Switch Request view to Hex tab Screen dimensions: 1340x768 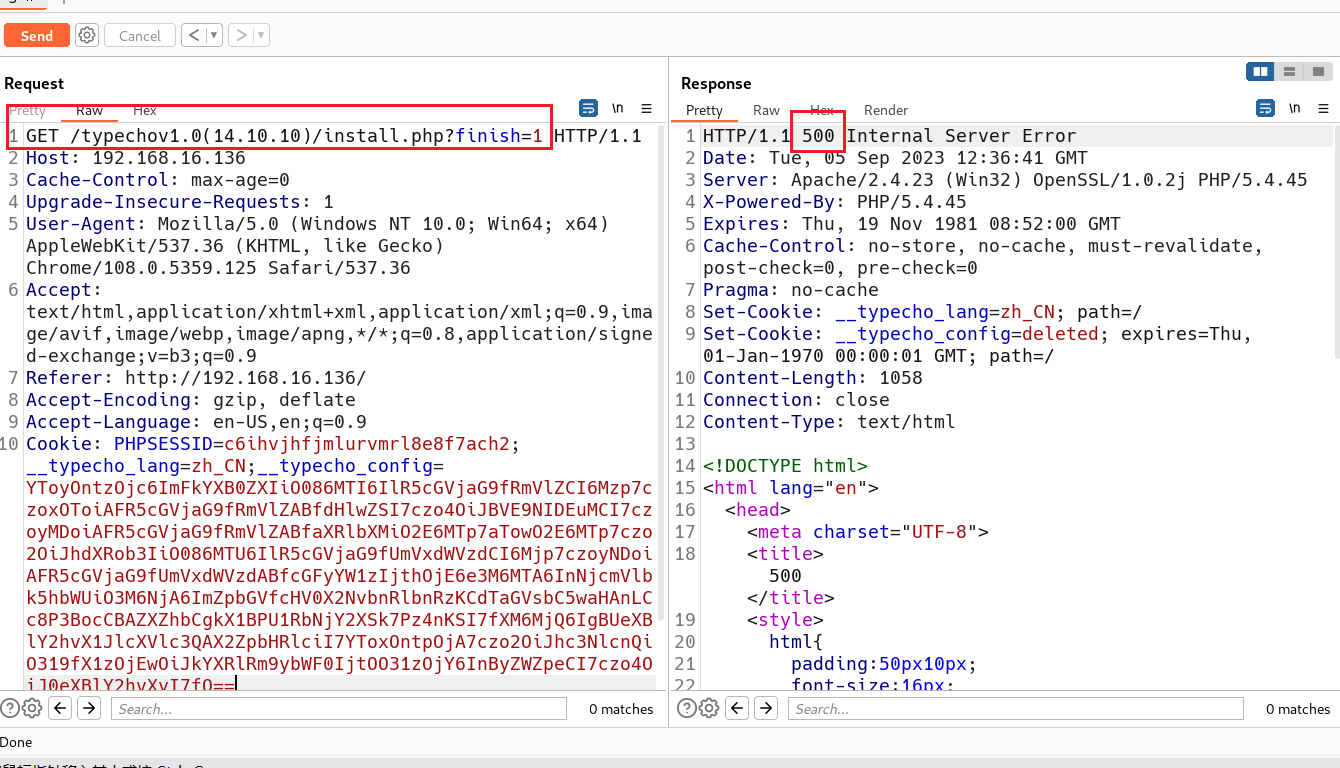(x=144, y=110)
